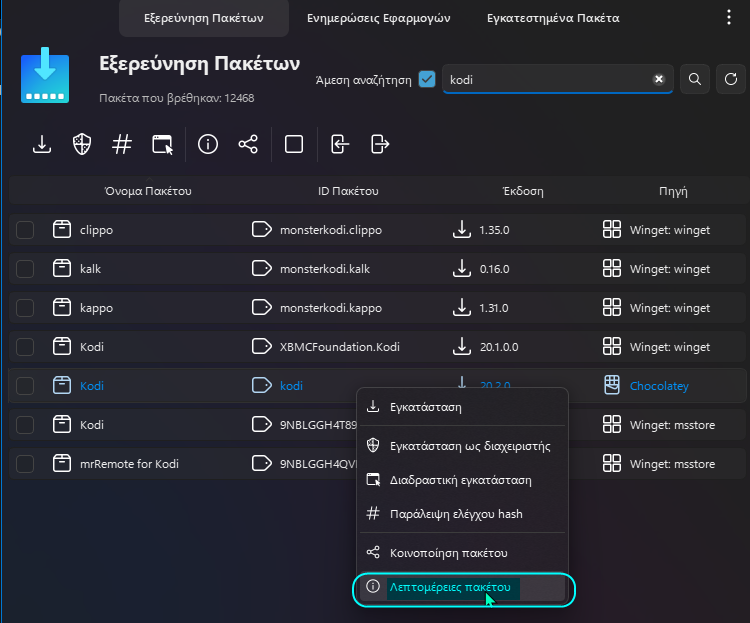This screenshot has width=750, height=623.
Task: Open the three-dot more options menu
Action: [728, 17]
